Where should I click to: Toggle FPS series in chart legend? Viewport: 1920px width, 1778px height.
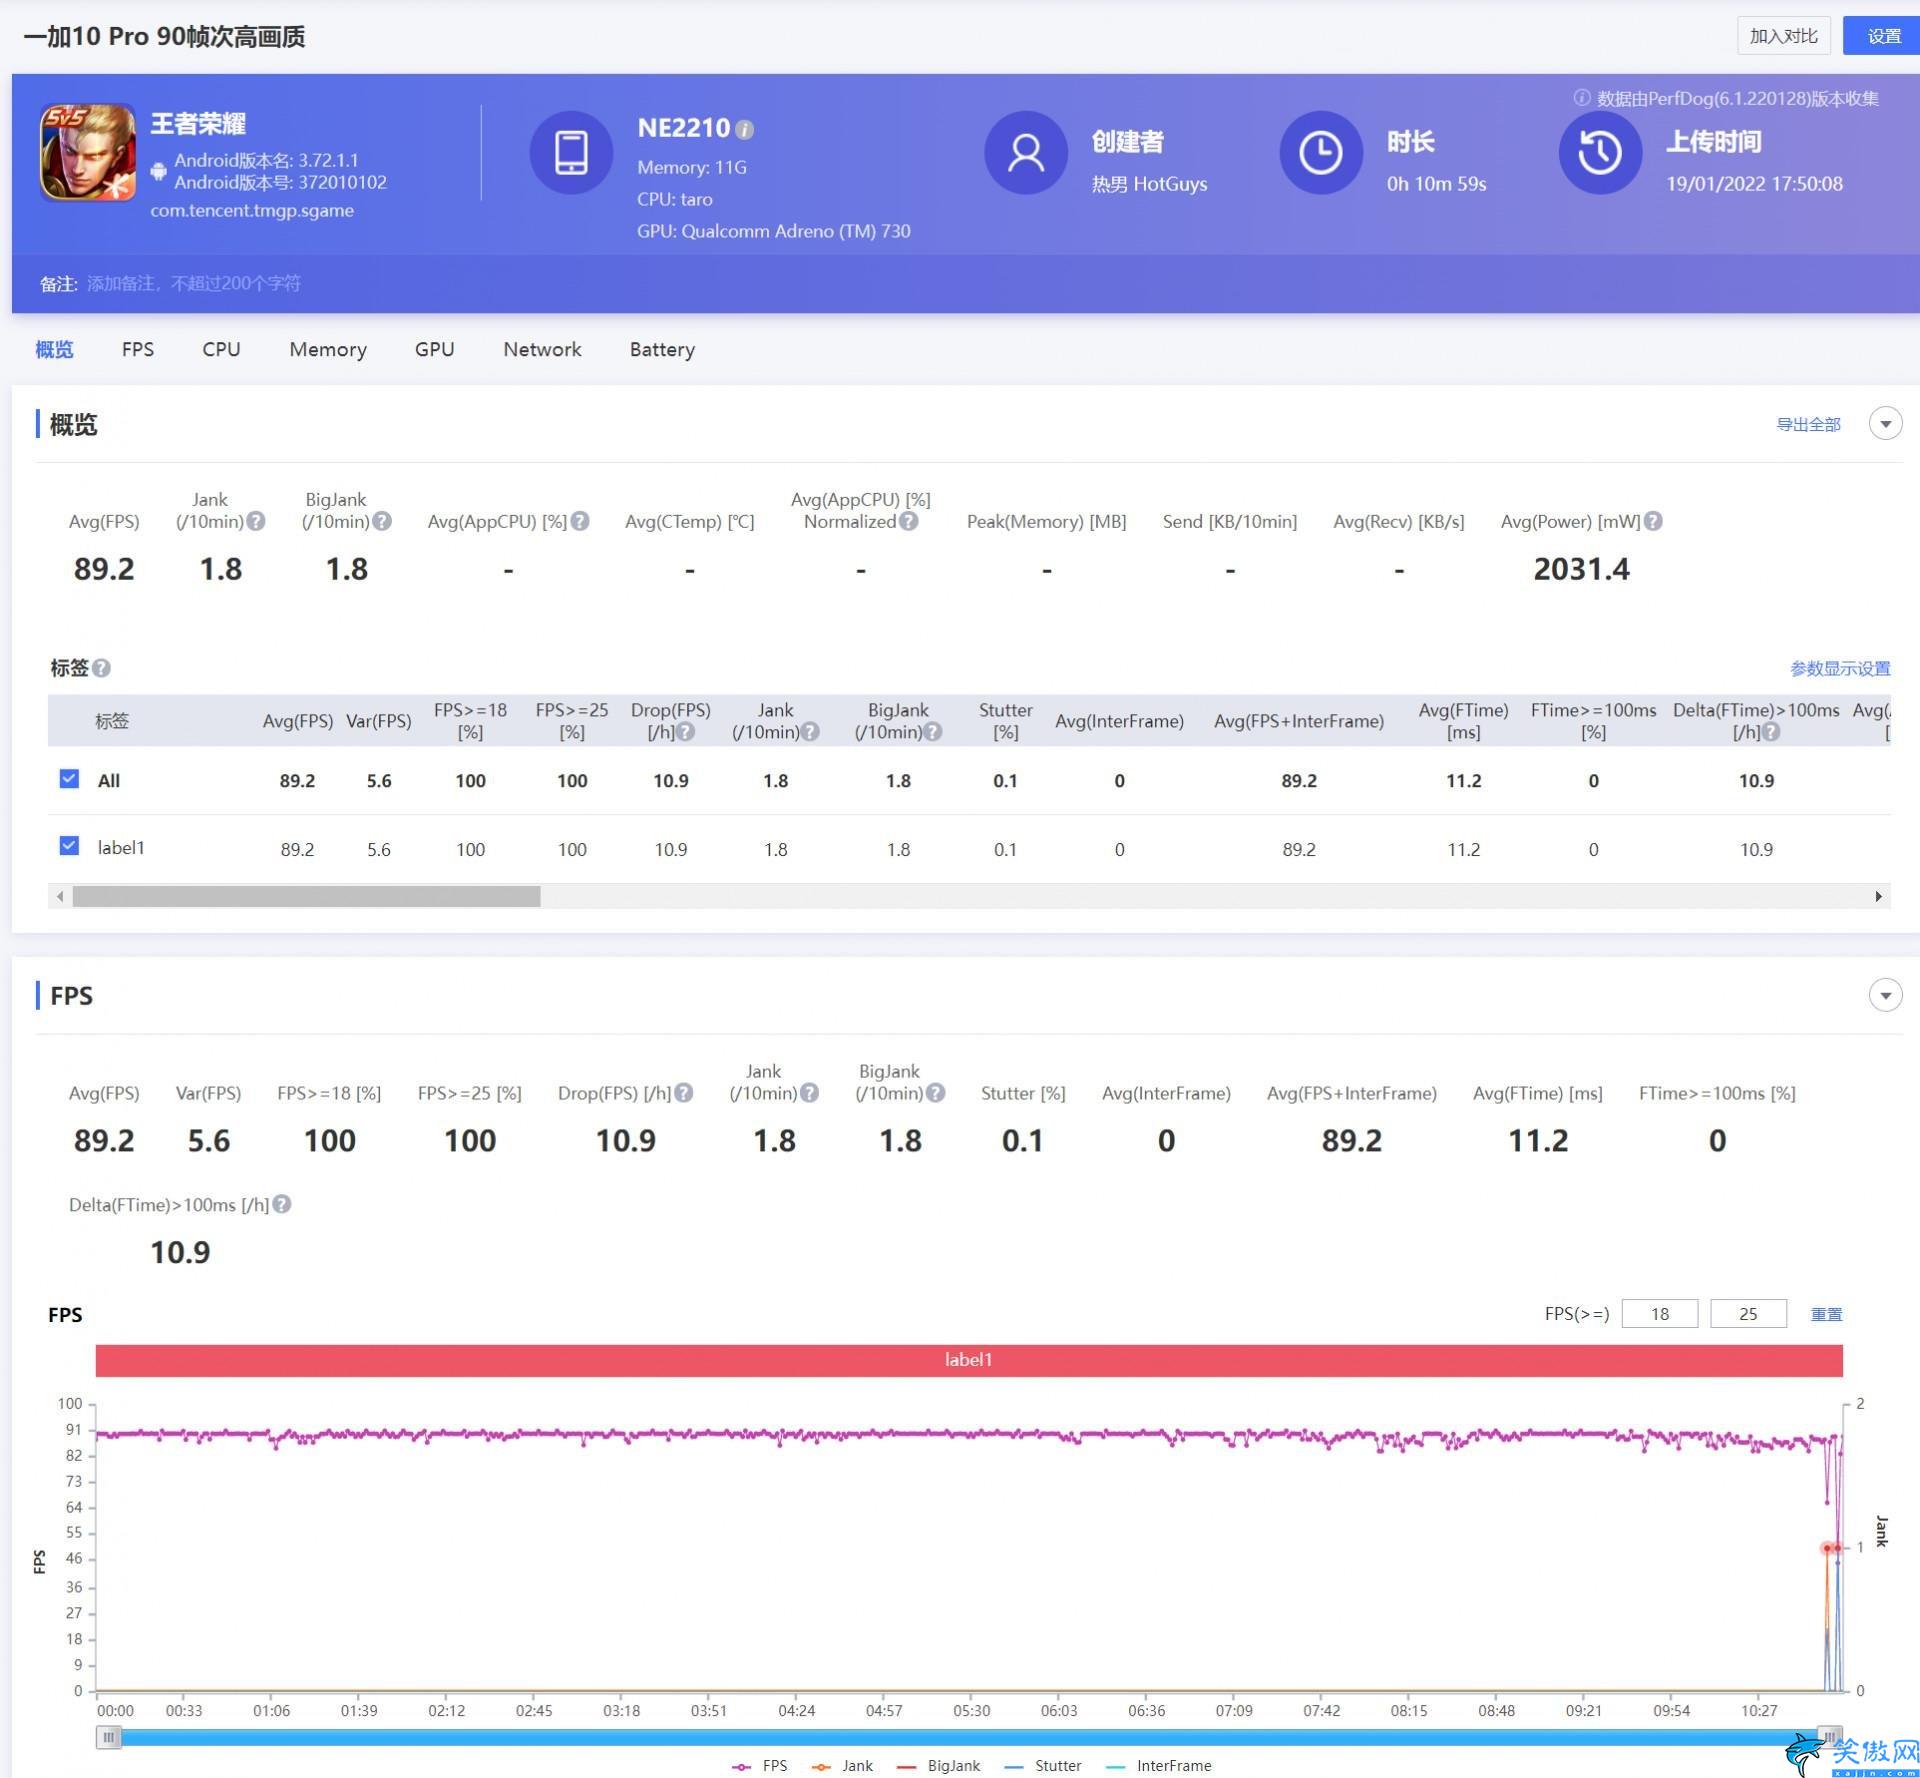coord(760,1766)
